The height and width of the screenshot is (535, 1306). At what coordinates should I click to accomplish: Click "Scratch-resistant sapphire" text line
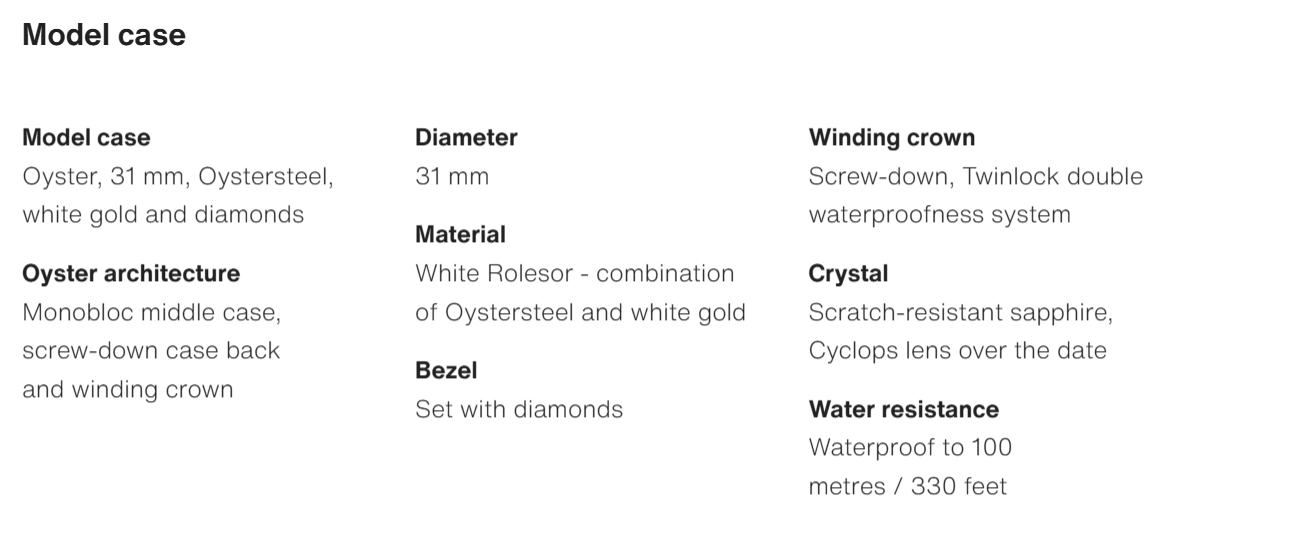960,313
